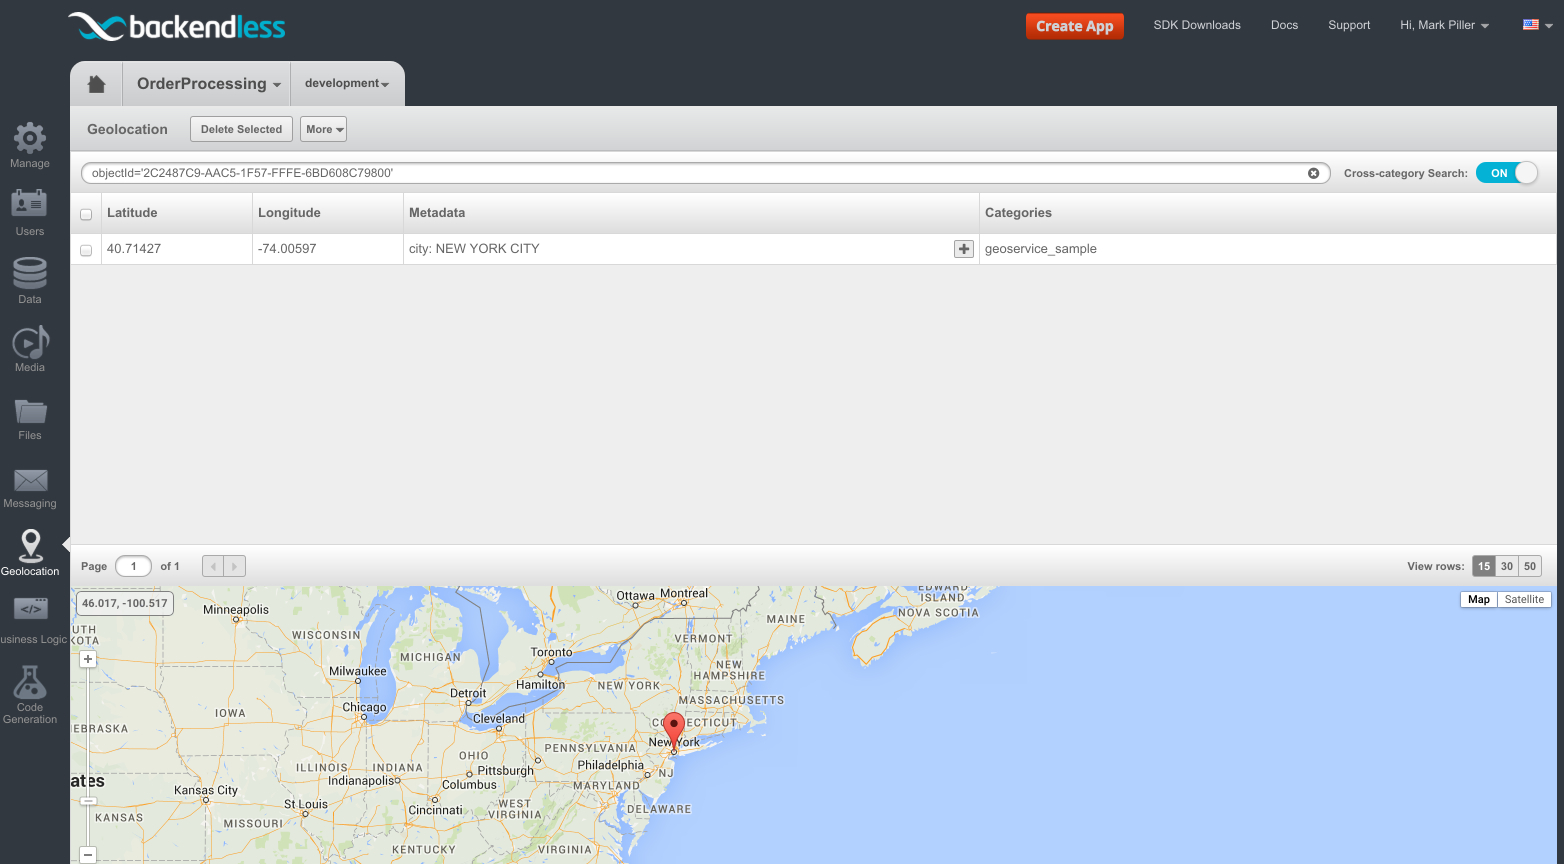Viewport: 1564px width, 864px height.
Task: Open the Support page
Action: point(1349,25)
